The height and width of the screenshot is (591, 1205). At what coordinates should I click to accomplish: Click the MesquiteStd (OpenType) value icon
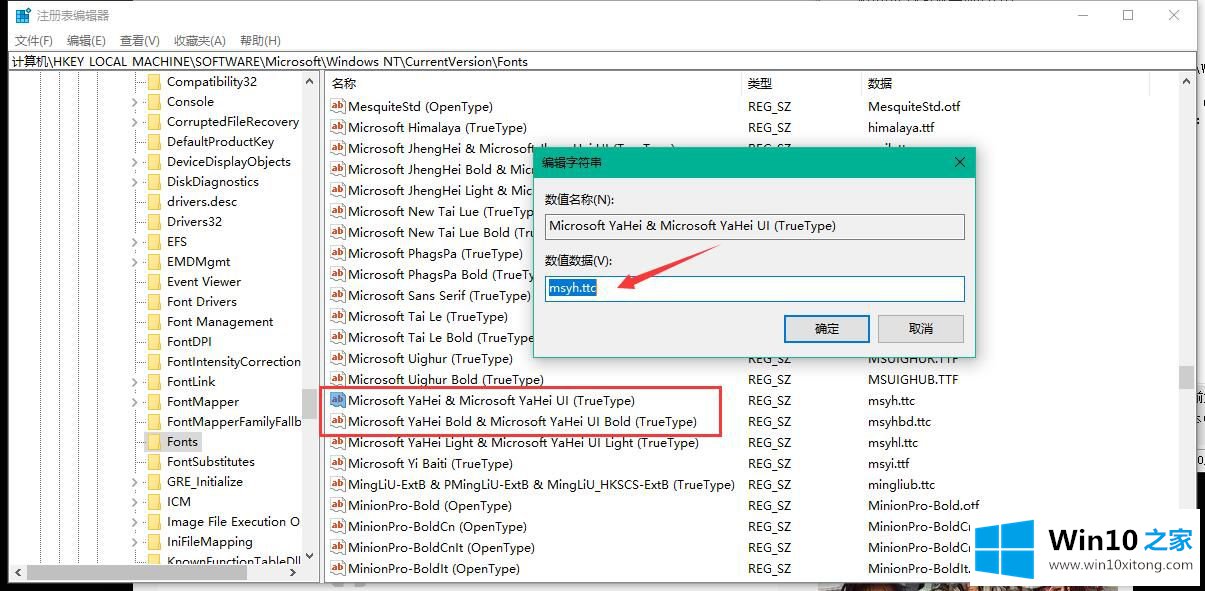[337, 107]
